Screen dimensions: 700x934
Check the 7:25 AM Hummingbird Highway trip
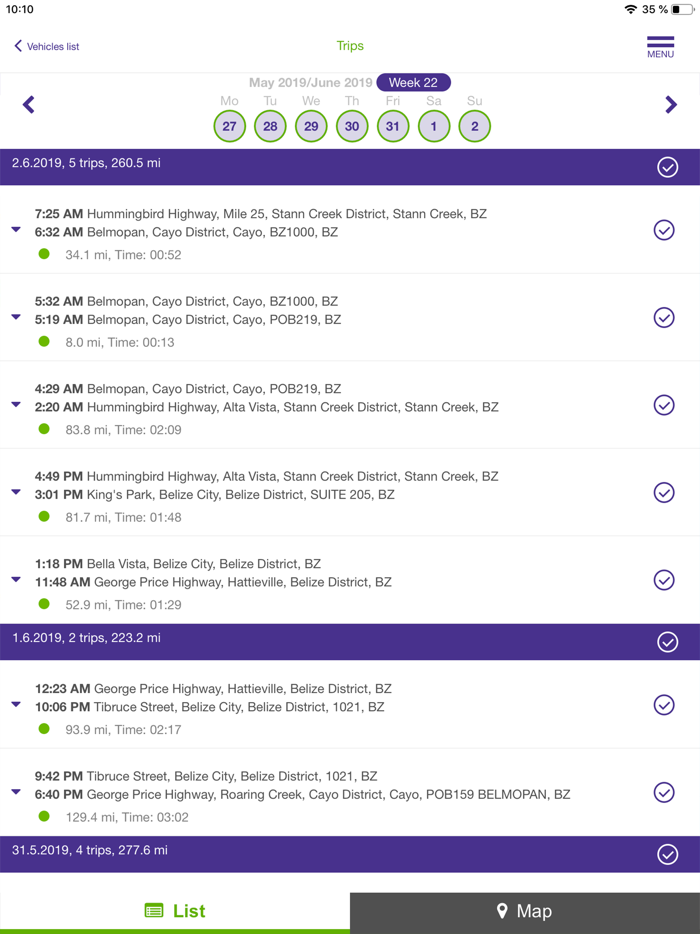tap(664, 230)
